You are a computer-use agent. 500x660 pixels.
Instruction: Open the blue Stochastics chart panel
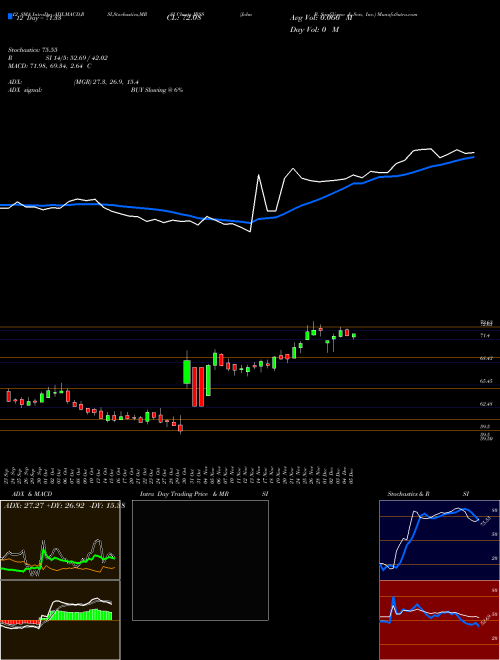pyautogui.click(x=439, y=540)
